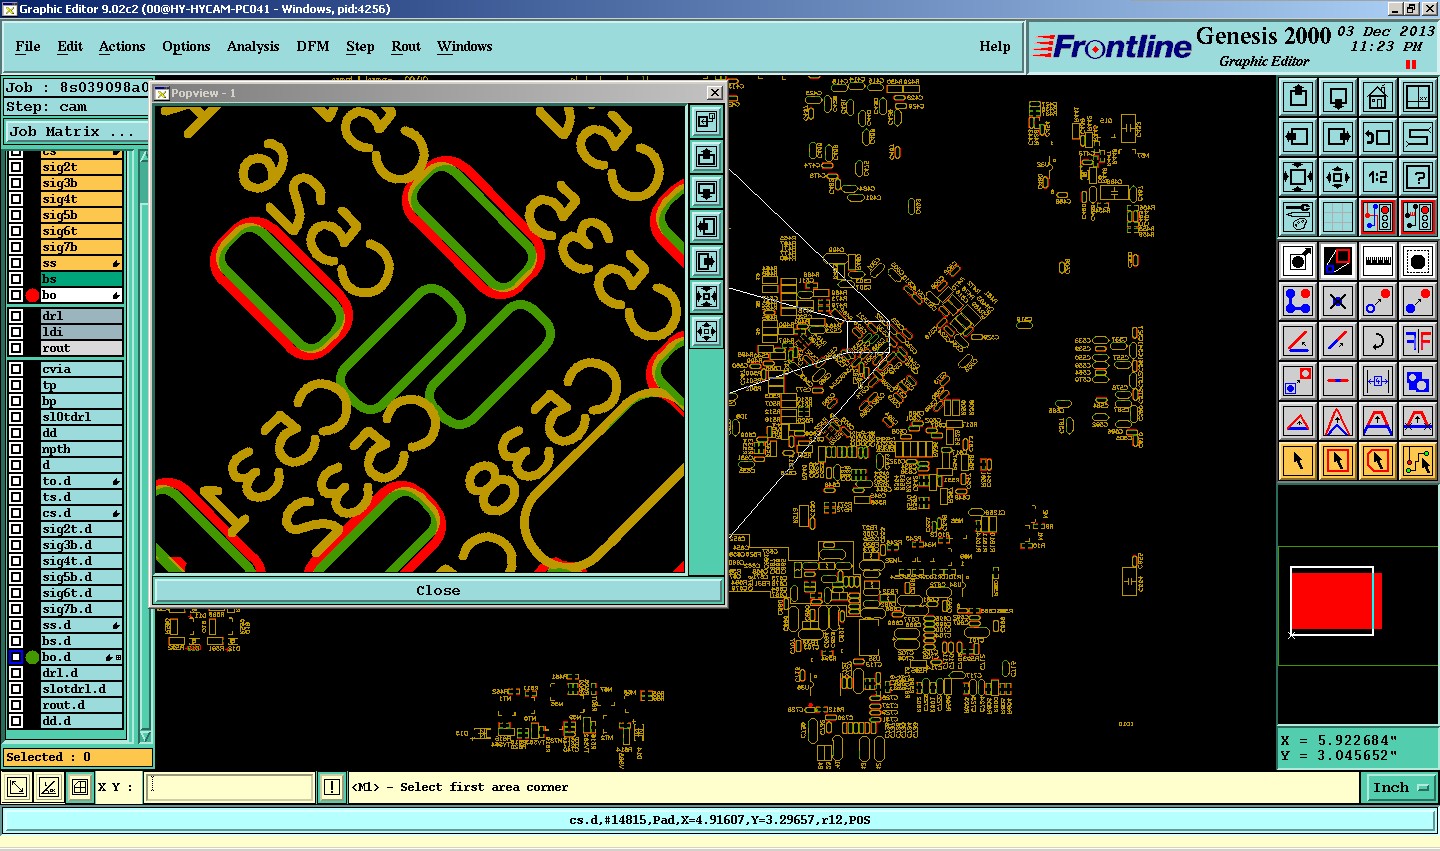1440x851 pixels.
Task: Select the ruler measure tool
Action: [x=1378, y=261]
